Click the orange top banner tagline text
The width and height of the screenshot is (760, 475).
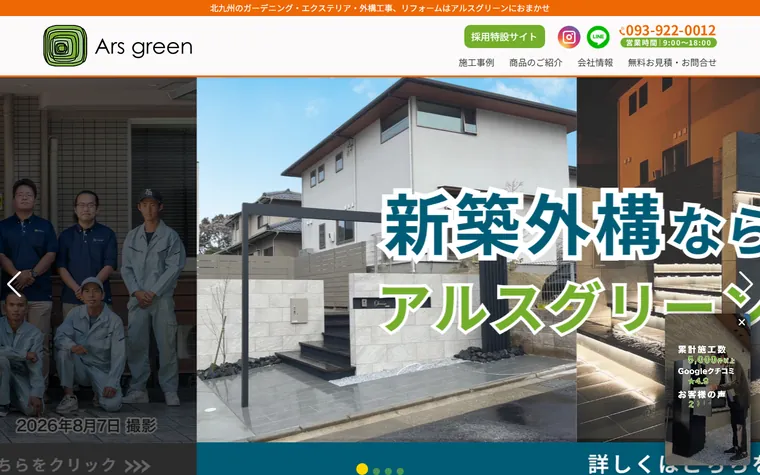coord(380,8)
